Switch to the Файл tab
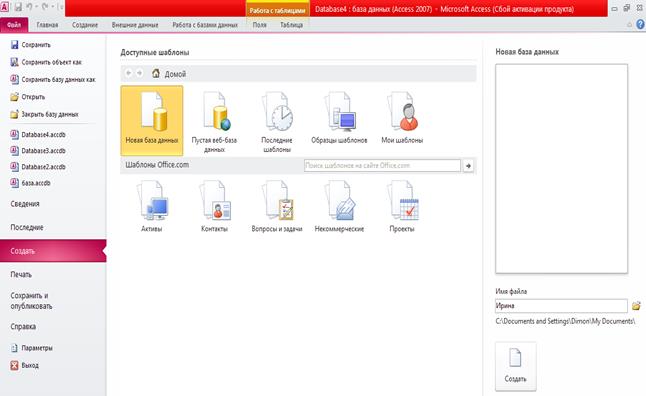The height and width of the screenshot is (396, 646). click(x=14, y=25)
